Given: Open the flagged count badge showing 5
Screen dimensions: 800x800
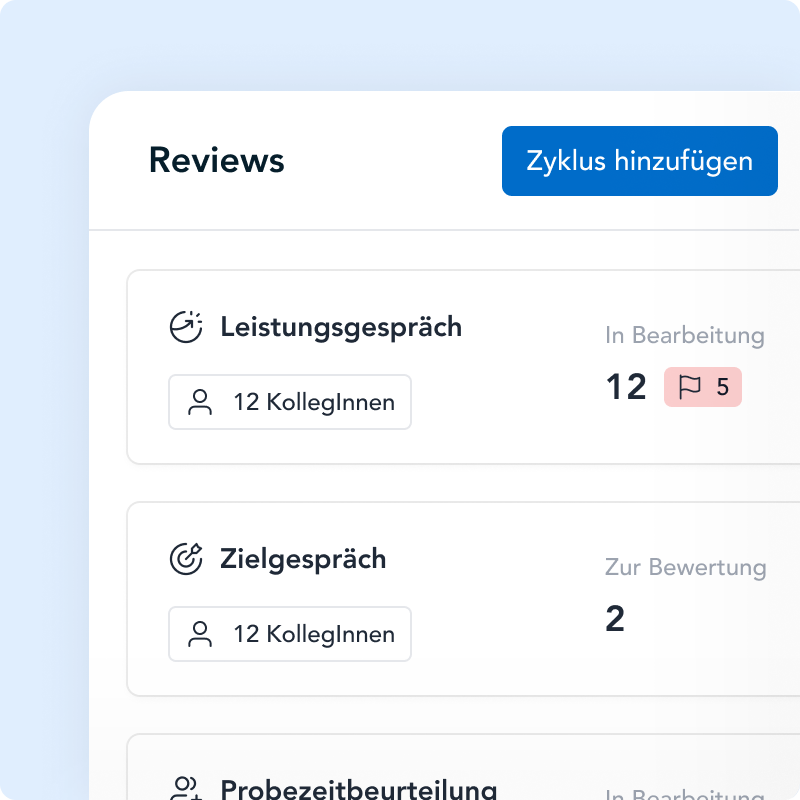Looking at the screenshot, I should click(703, 387).
